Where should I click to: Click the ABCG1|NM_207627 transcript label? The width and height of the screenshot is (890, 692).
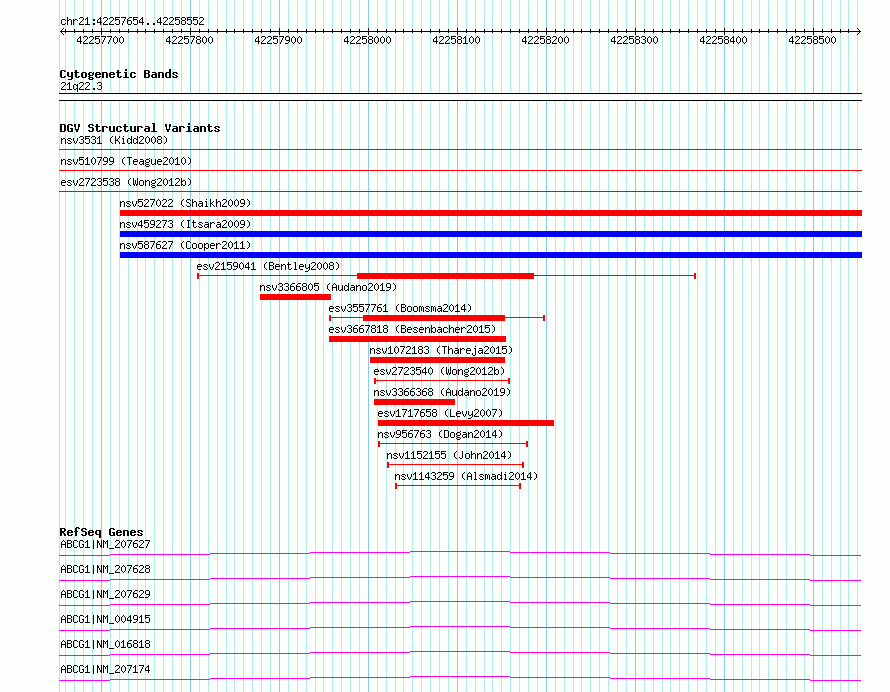point(106,544)
